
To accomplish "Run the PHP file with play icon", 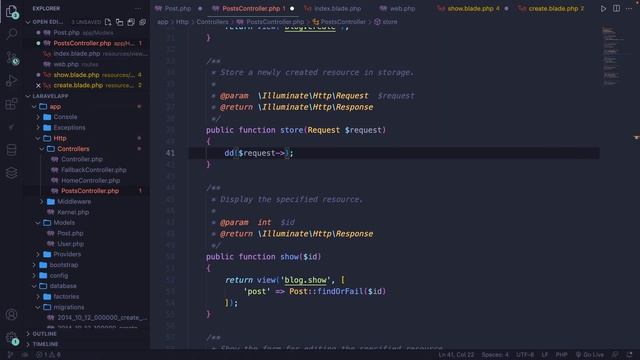I will click(x=603, y=9).
